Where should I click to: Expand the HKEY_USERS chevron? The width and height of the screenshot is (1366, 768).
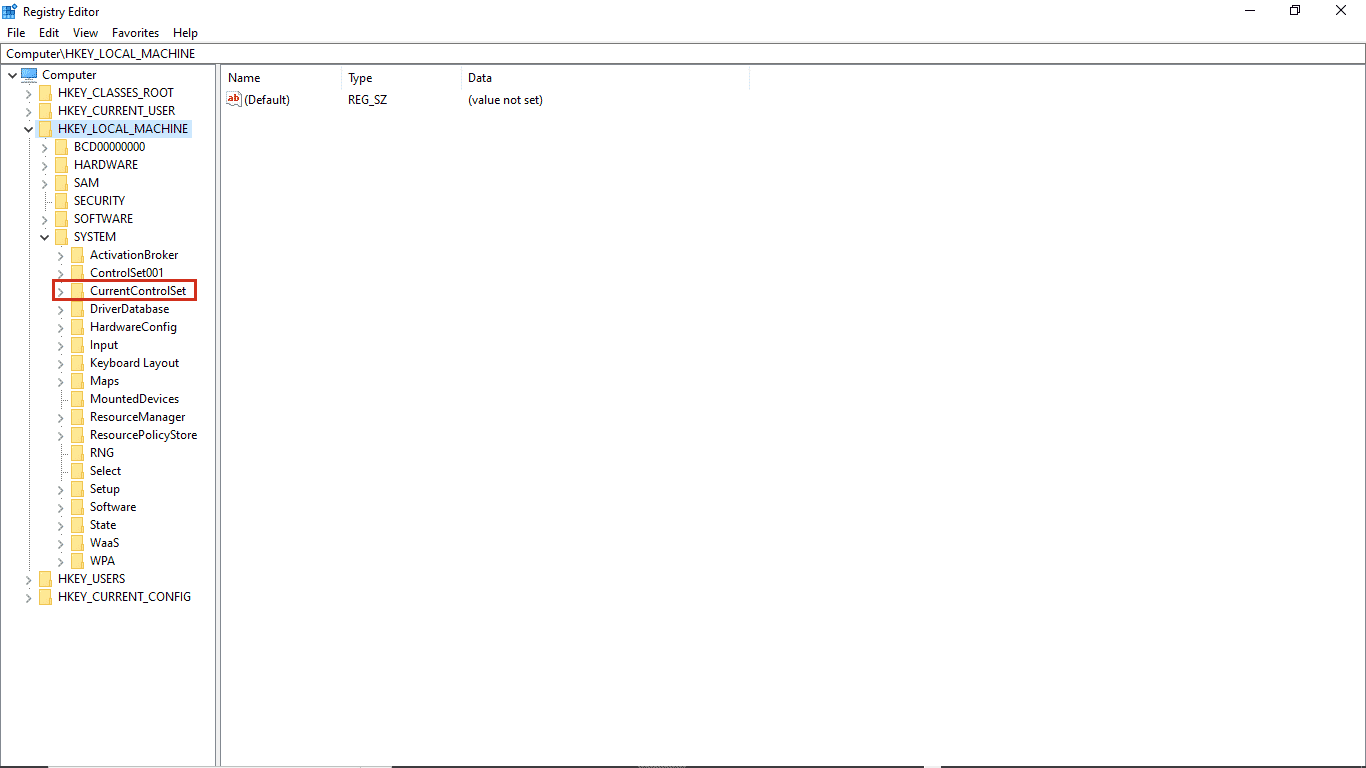tap(28, 579)
